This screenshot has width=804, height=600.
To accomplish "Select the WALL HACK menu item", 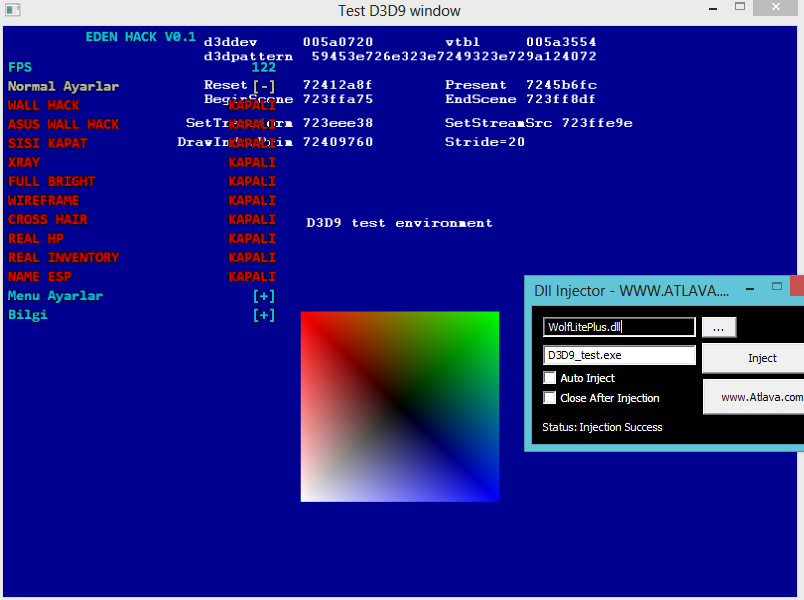I will tap(44, 105).
